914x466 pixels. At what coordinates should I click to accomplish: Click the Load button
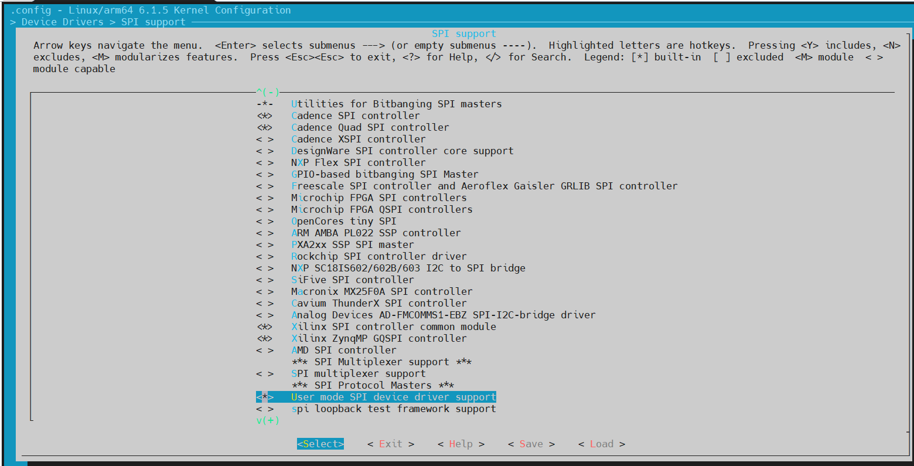coord(601,444)
